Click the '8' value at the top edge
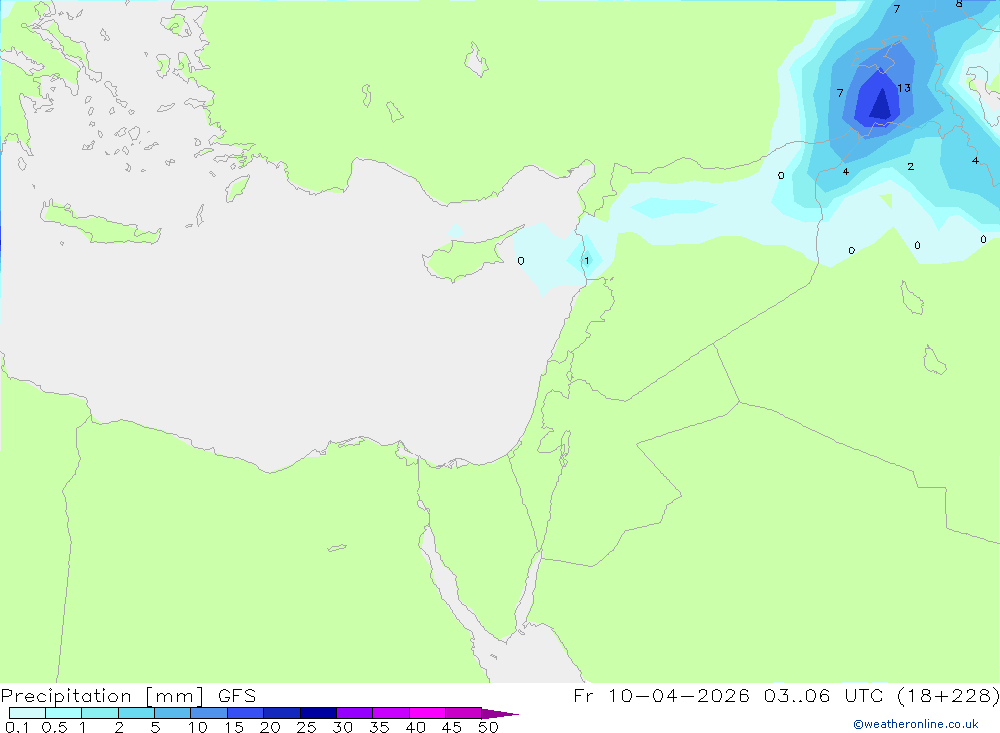 tap(959, 4)
